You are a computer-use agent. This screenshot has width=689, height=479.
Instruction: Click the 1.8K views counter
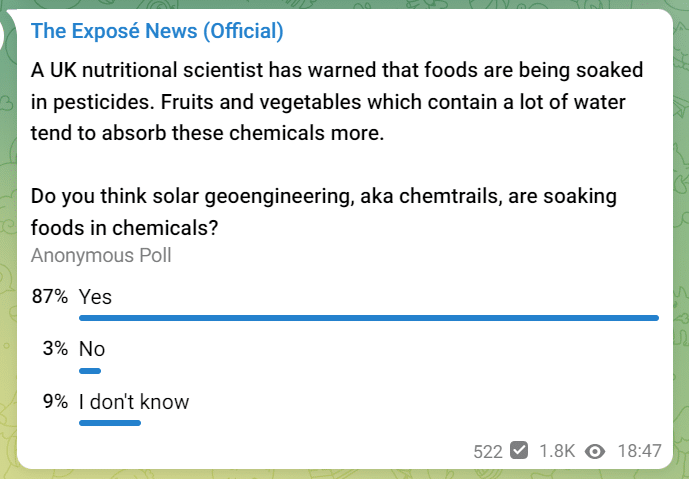click(557, 451)
